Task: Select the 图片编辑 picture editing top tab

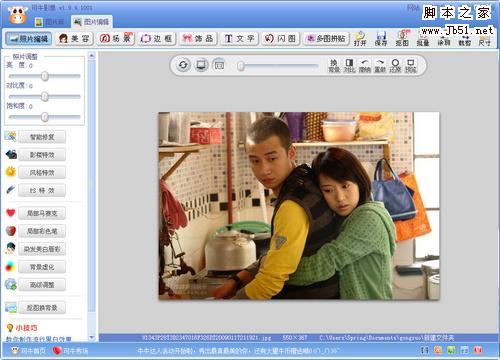Action: [x=92, y=22]
